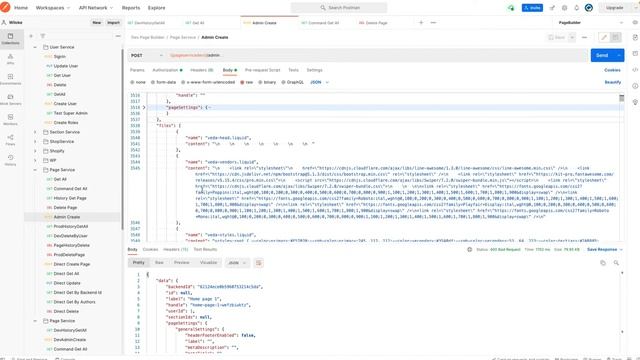Open the History sidebar panel
The height and width of the screenshot is (360, 640).
click(x=10, y=160)
